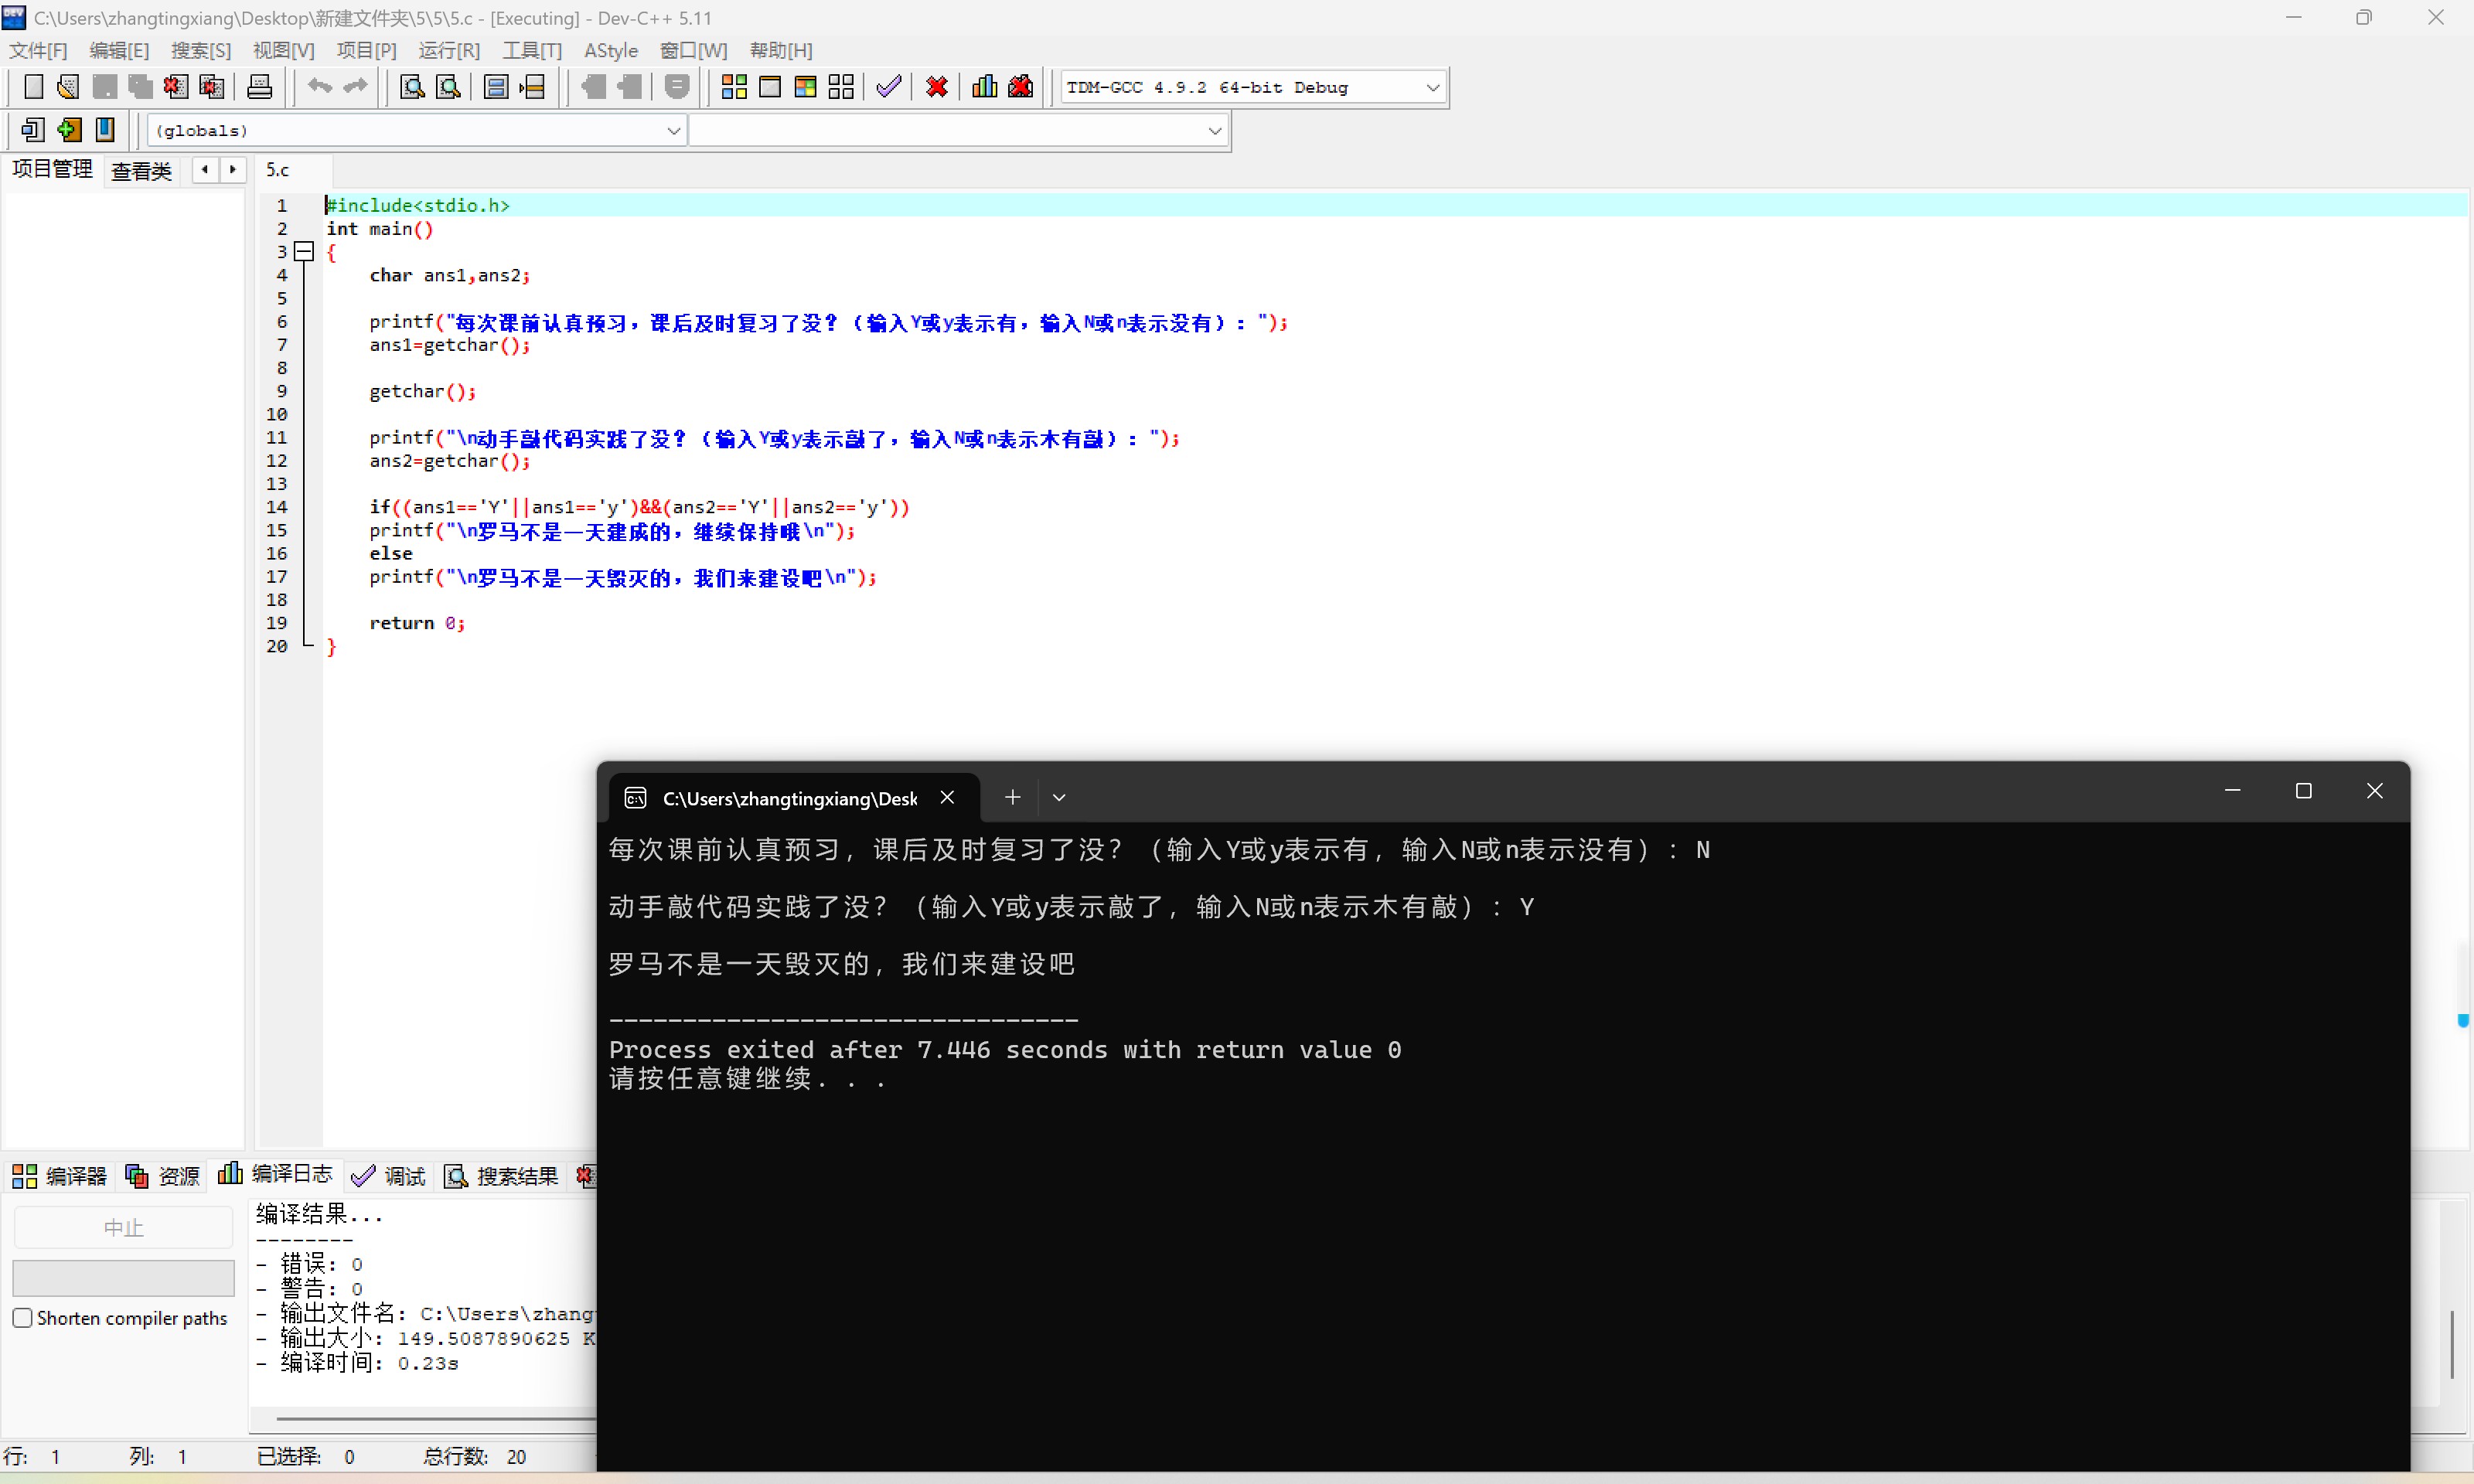Image resolution: width=2474 pixels, height=1484 pixels.
Task: Click the Find magnifier toolbar icon
Action: (412, 87)
